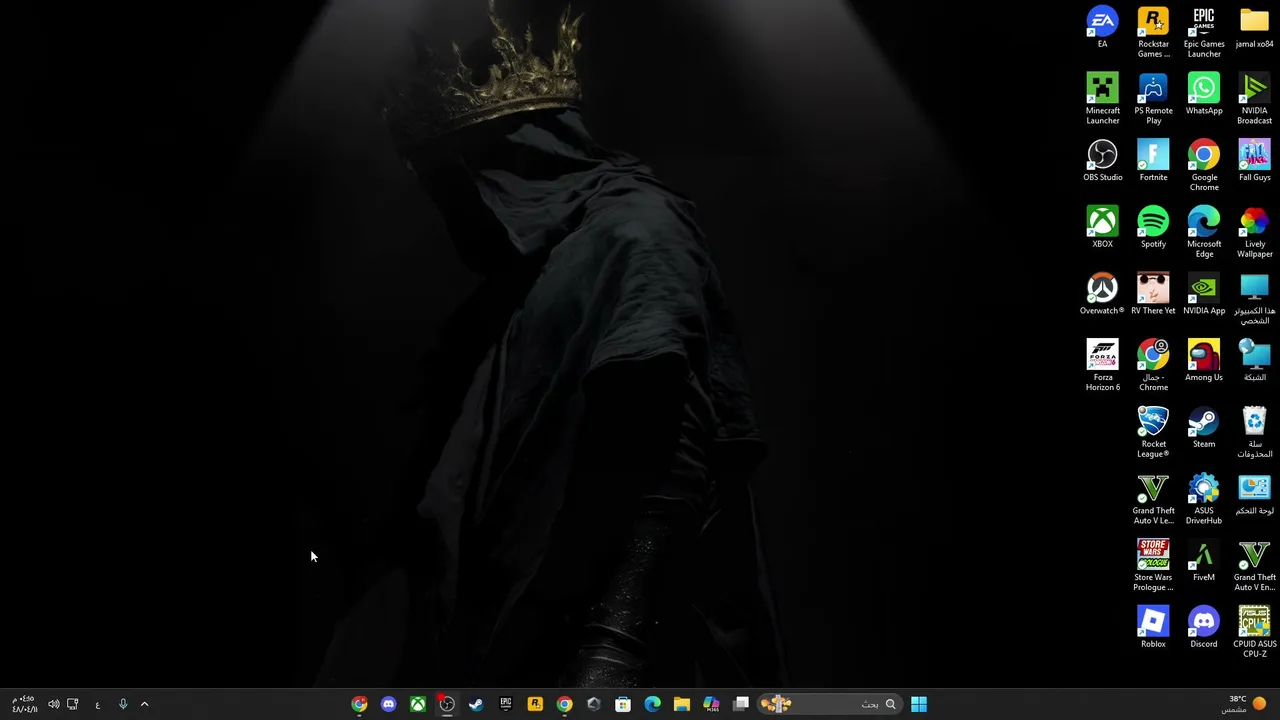The width and height of the screenshot is (1280, 720).
Task: Select the Fall Guys icon
Action: (x=1254, y=161)
